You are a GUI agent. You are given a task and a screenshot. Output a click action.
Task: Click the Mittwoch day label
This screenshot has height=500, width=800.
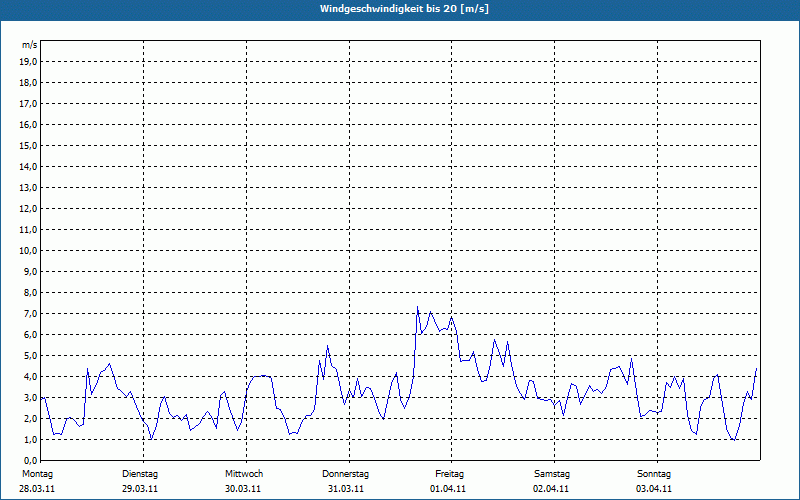point(243,473)
